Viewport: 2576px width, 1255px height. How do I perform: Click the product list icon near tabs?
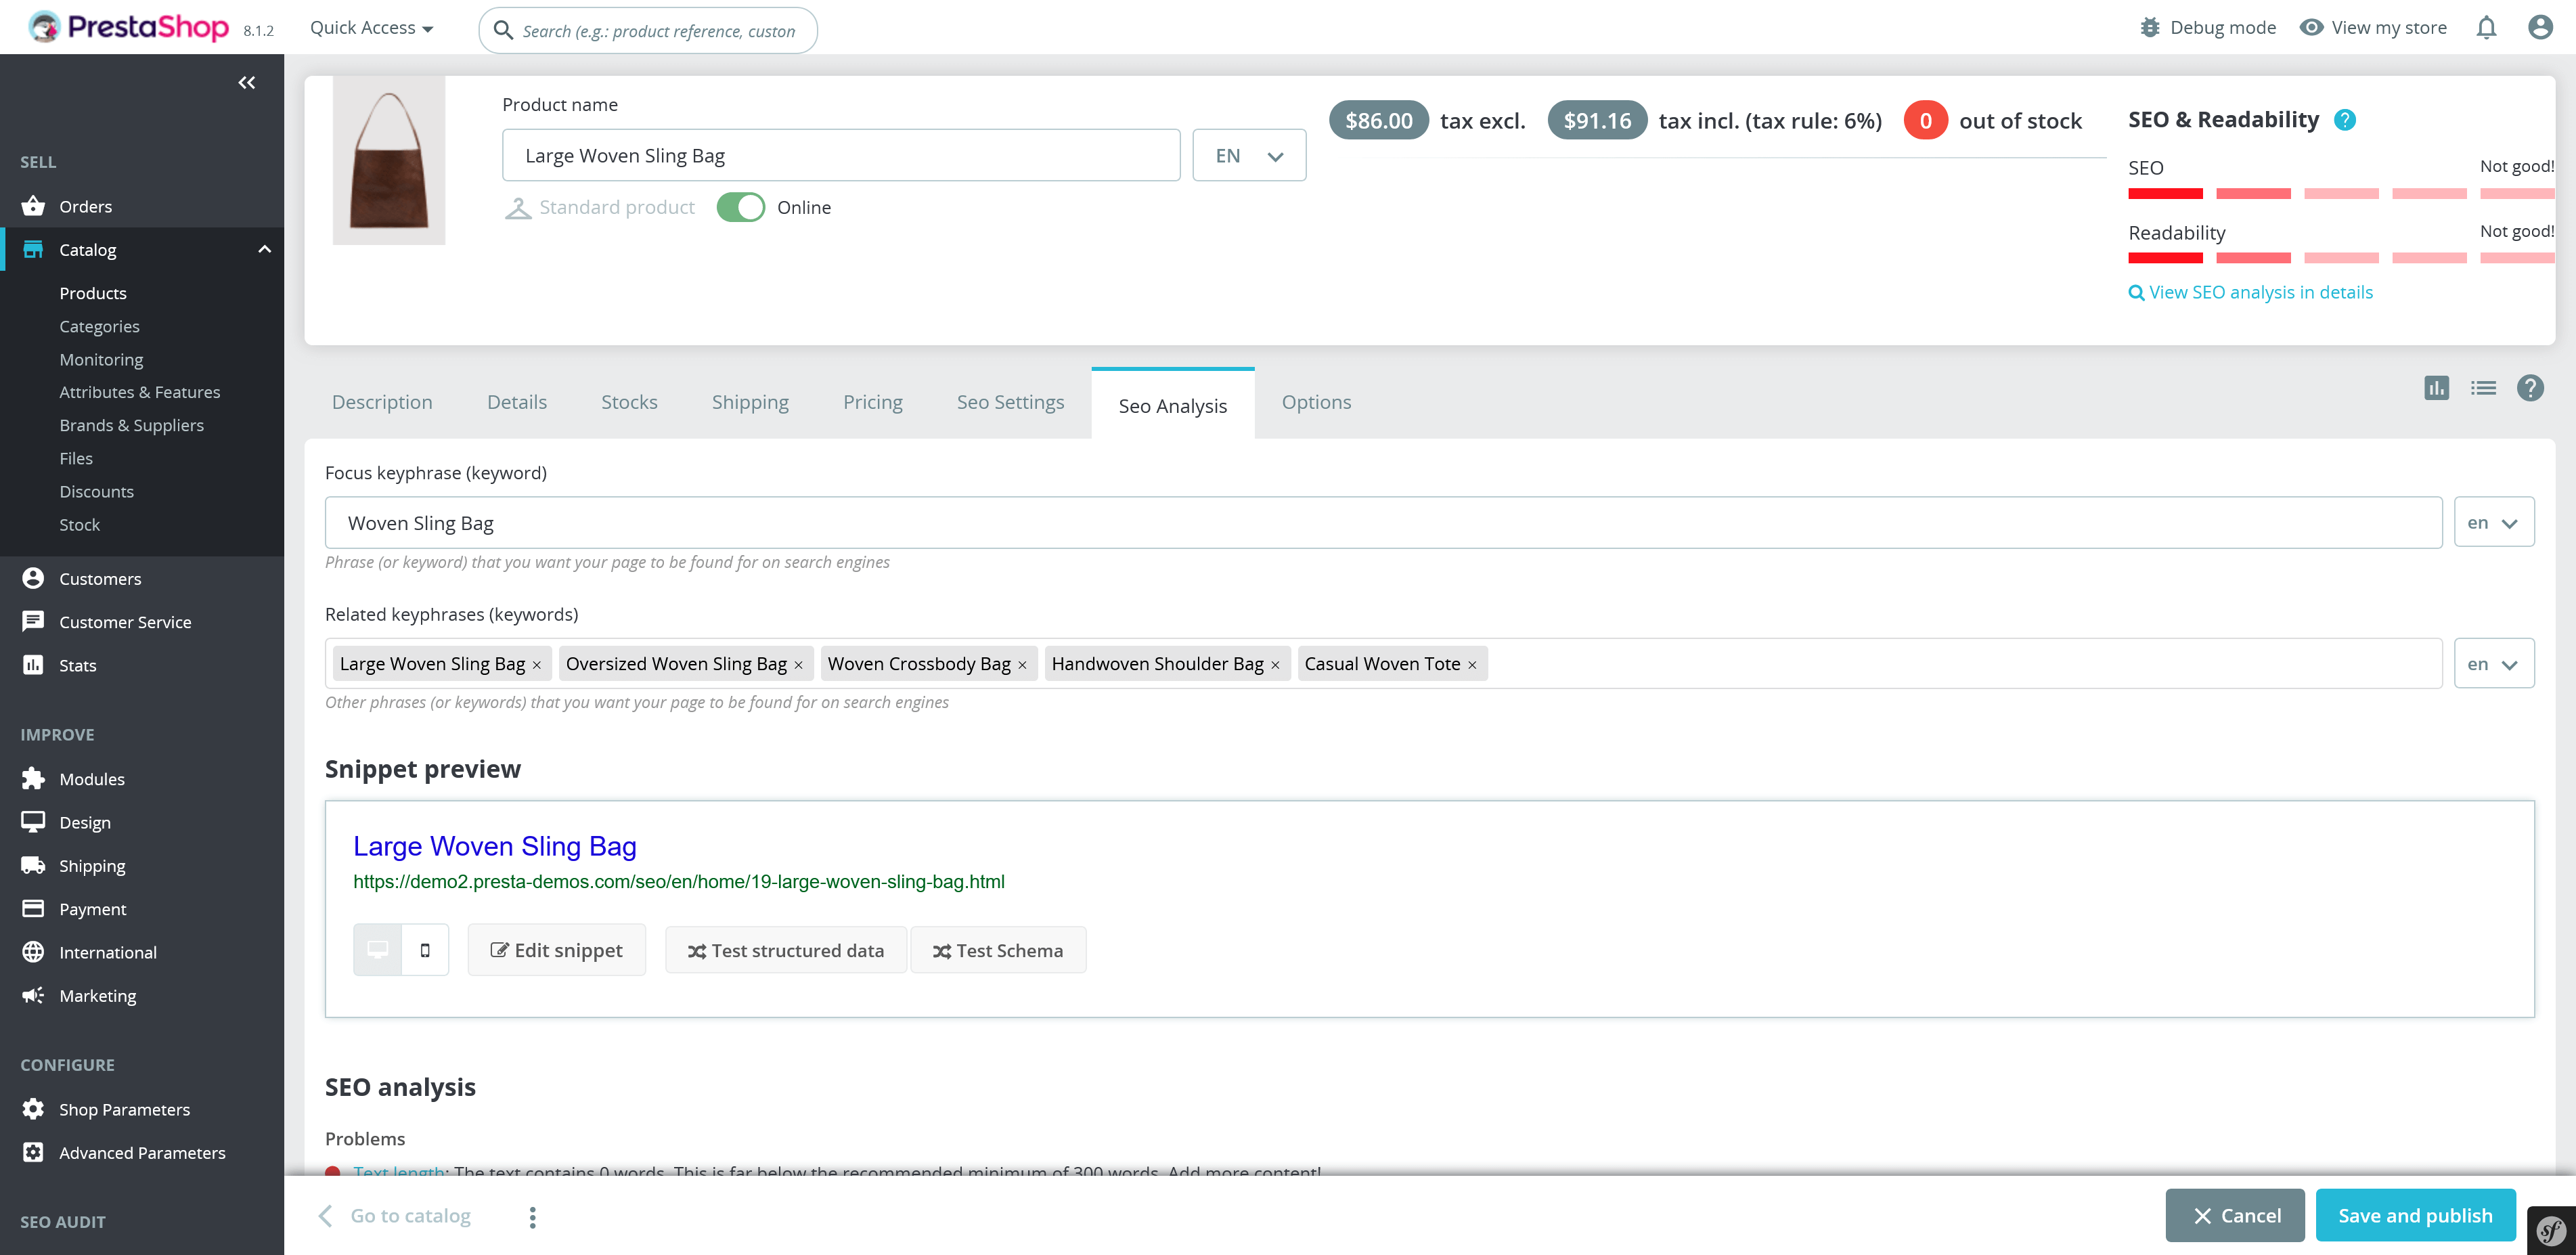[x=2483, y=388]
